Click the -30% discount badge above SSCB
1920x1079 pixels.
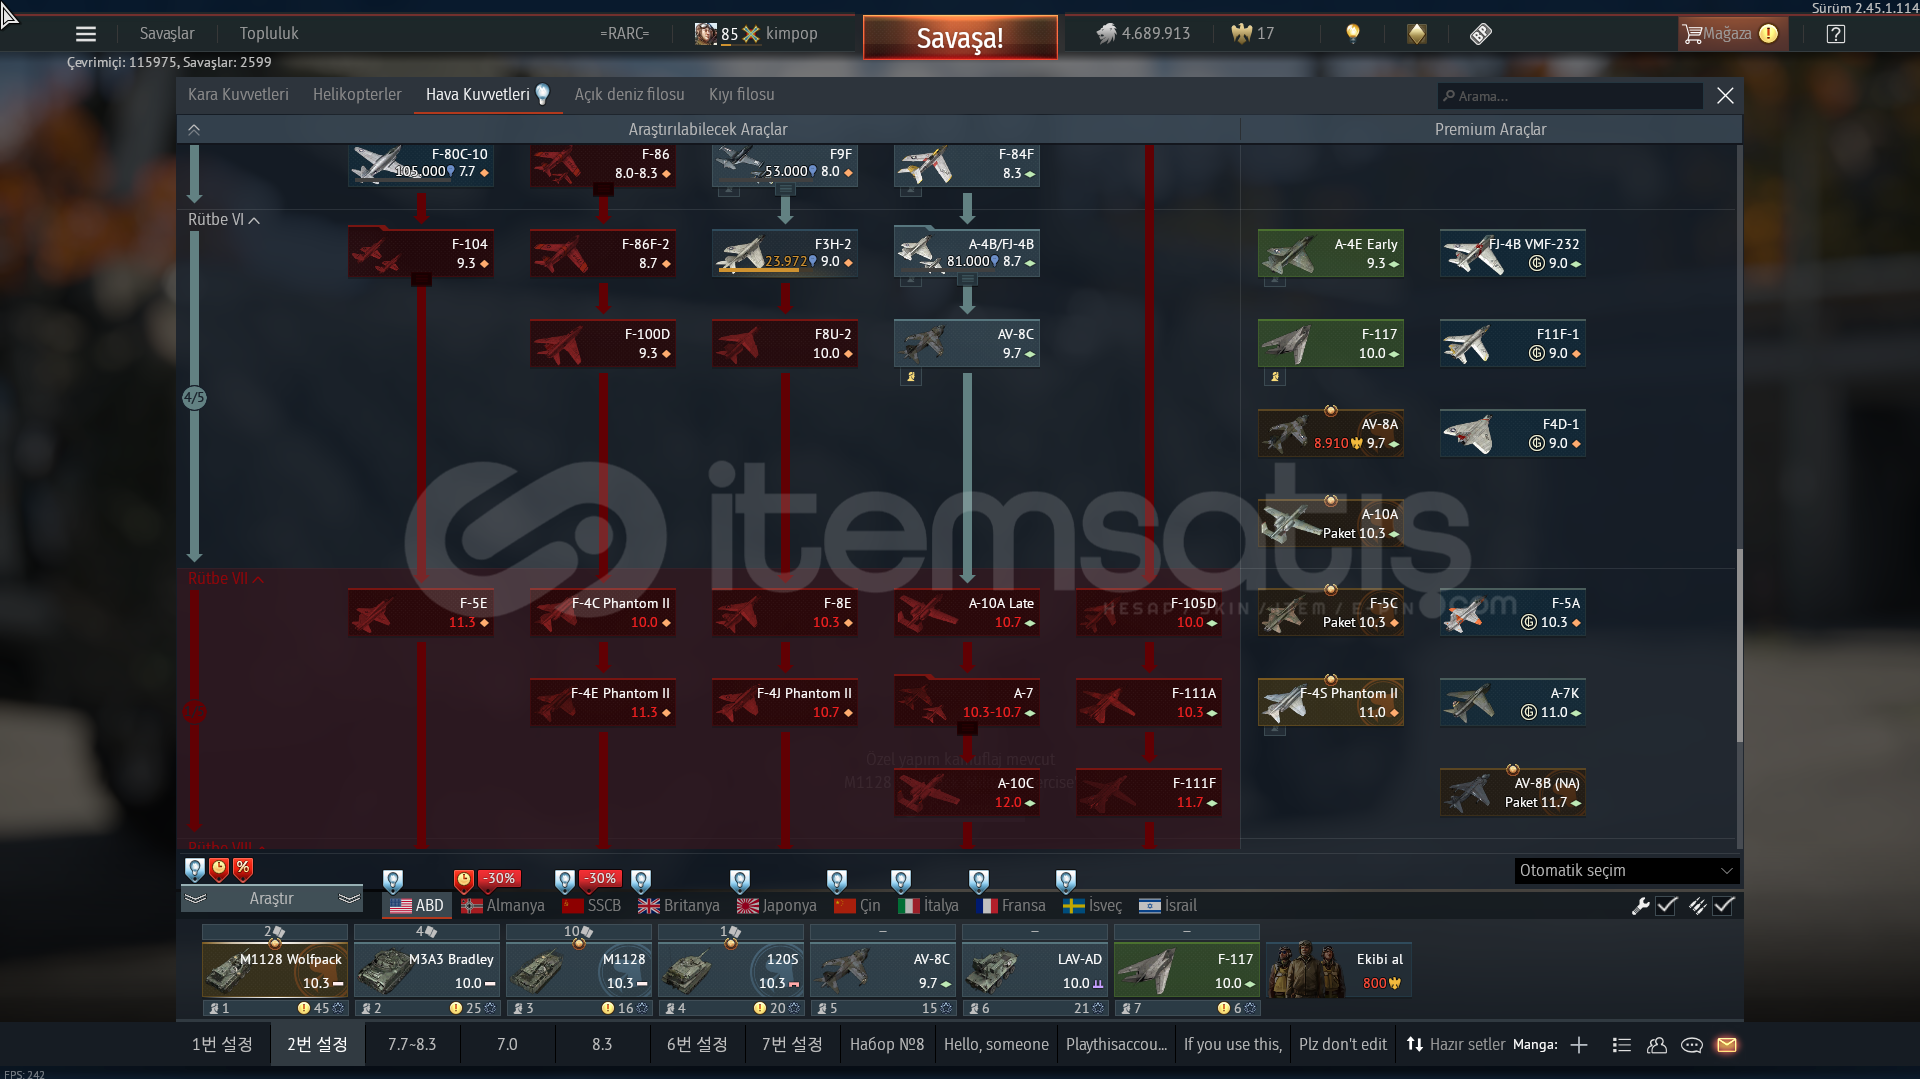(600, 879)
